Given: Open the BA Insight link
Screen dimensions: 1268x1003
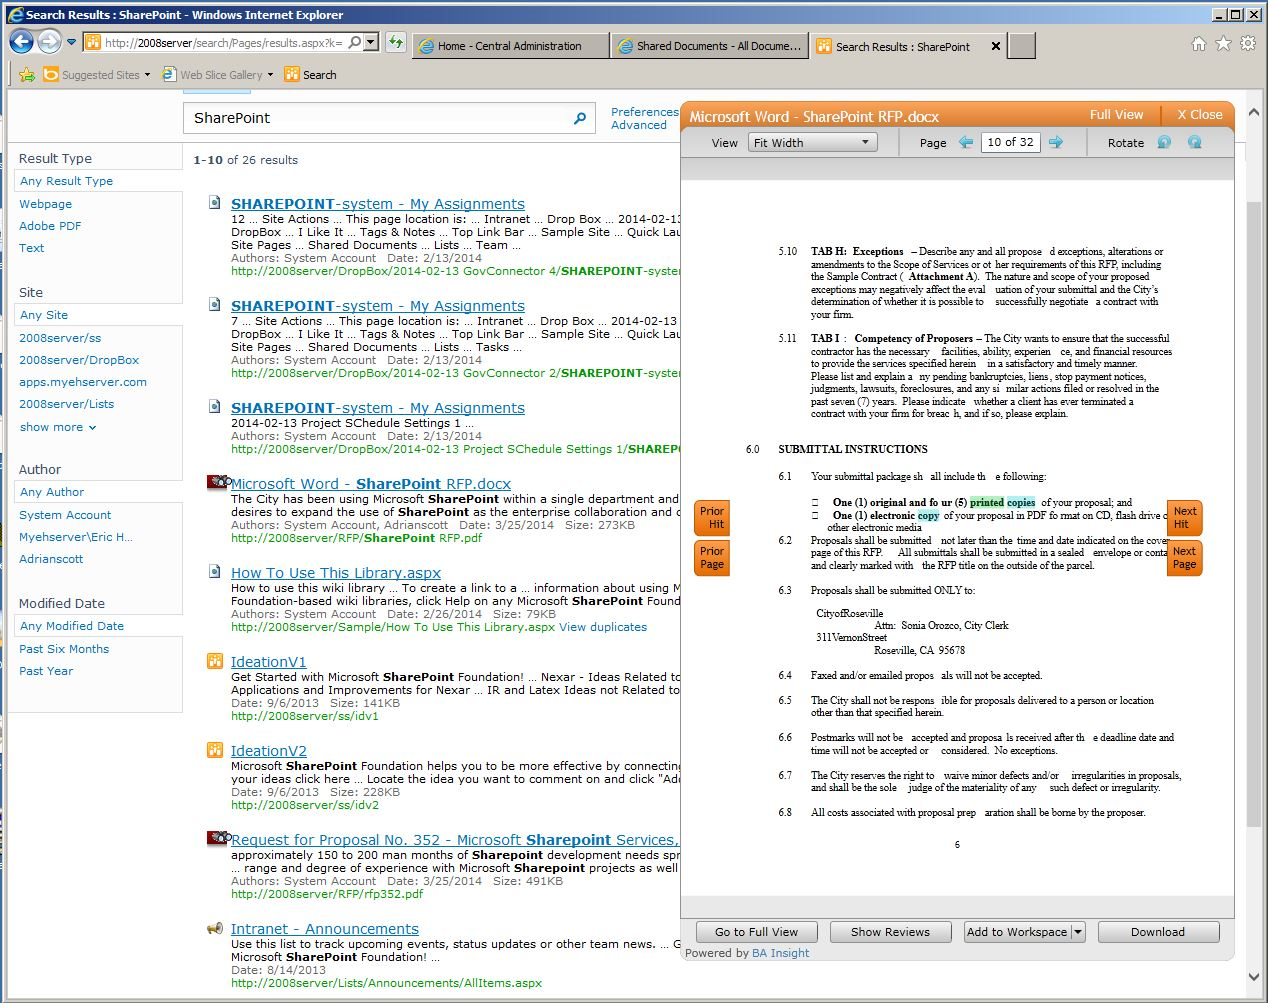Looking at the screenshot, I should click(781, 953).
